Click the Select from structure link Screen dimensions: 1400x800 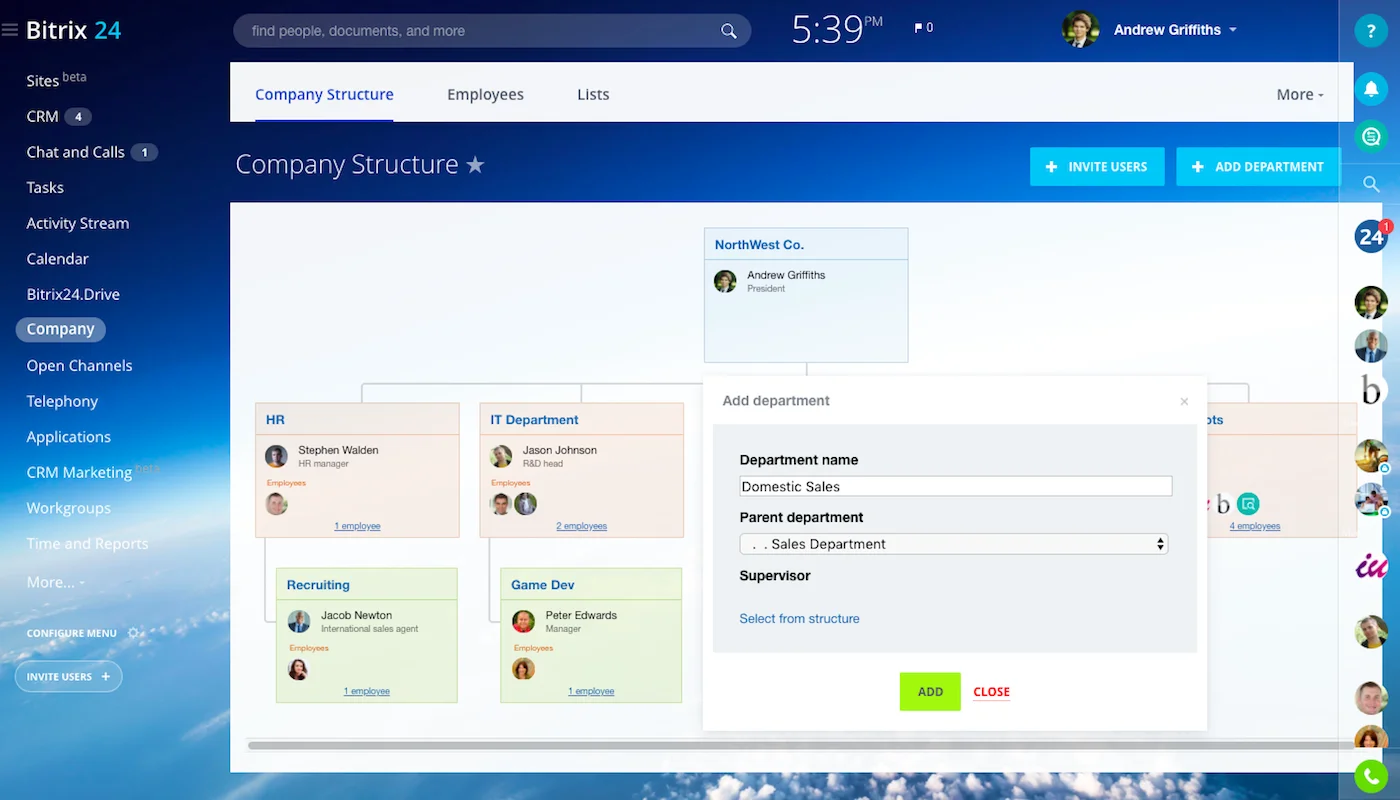tap(799, 619)
